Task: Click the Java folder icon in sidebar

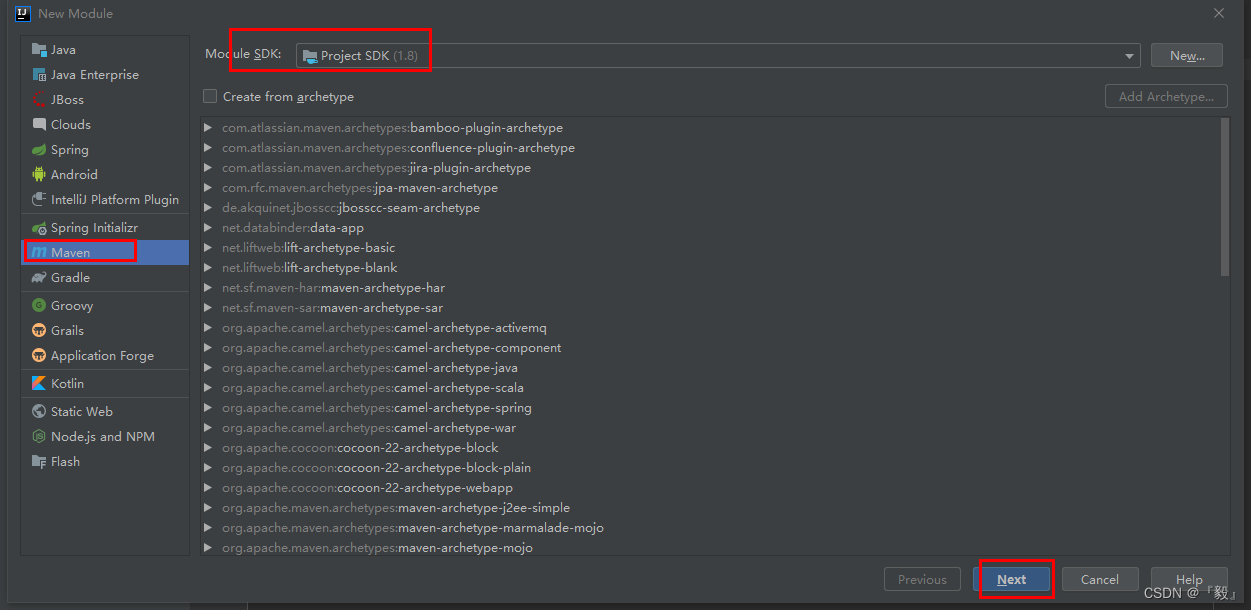Action: tap(39, 50)
